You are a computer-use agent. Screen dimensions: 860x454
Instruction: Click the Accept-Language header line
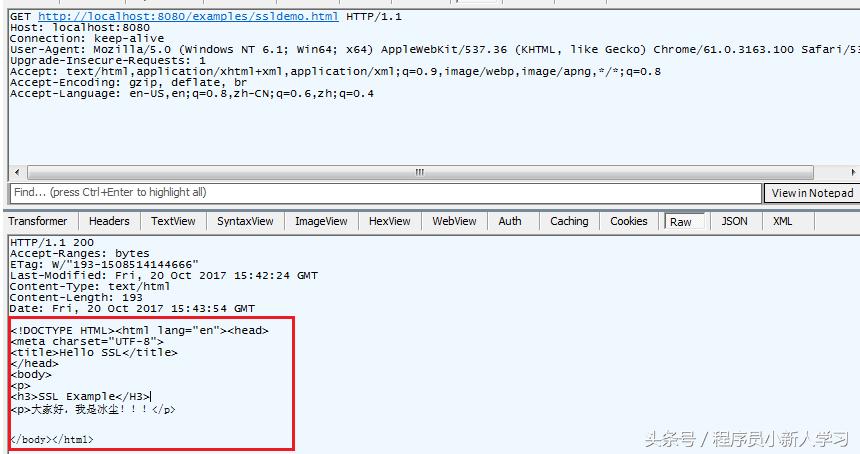click(191, 93)
